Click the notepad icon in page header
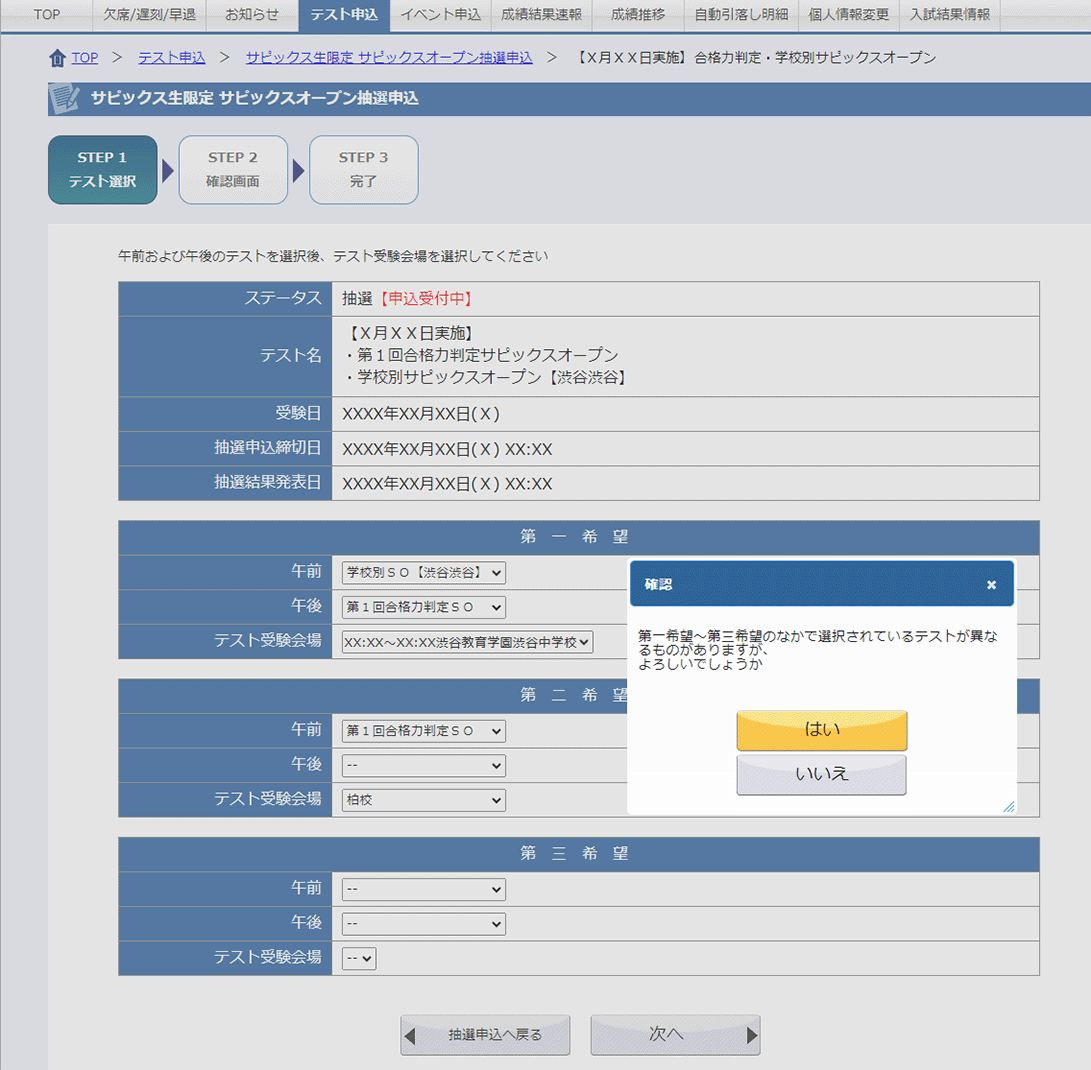Viewport: 1091px width, 1070px height. coord(64,98)
